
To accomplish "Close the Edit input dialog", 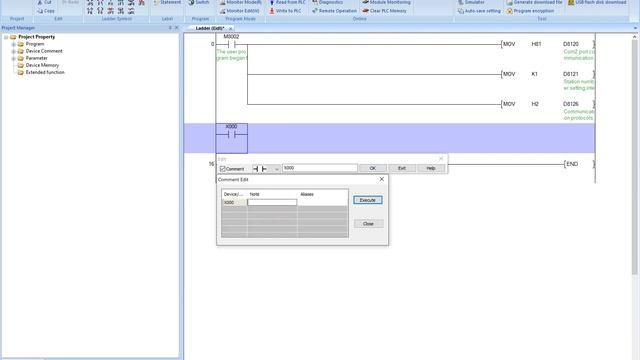I will coord(441,158).
